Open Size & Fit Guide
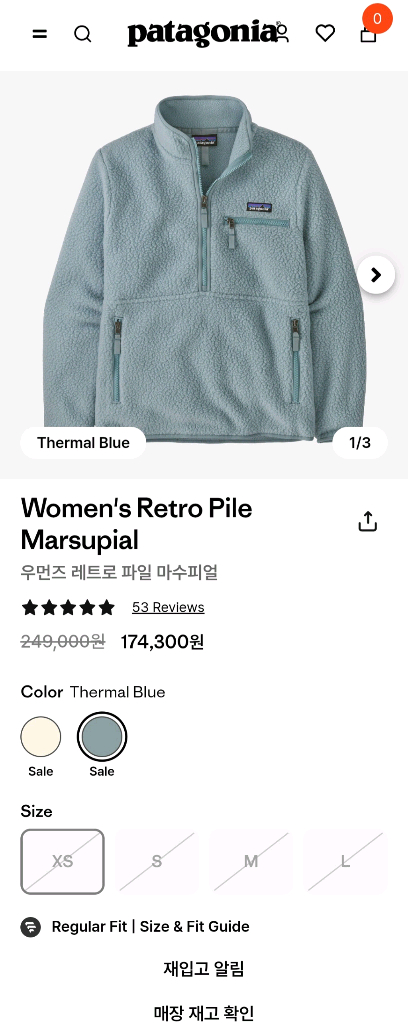The image size is (408, 1024). point(195,926)
